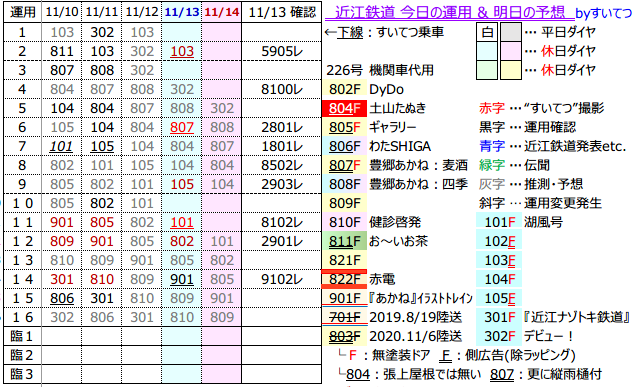Image resolution: width=636 pixels, height=387 pixels.
Task: Select the 1801レ confirmation cell
Action: 282,146
